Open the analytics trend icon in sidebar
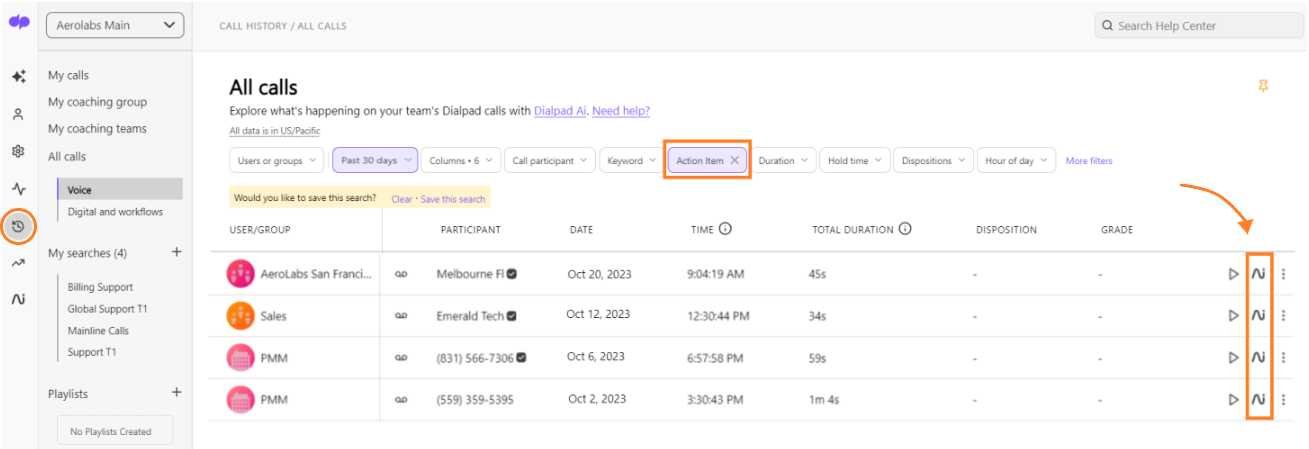The width and height of the screenshot is (1309, 449). pyautogui.click(x=18, y=263)
